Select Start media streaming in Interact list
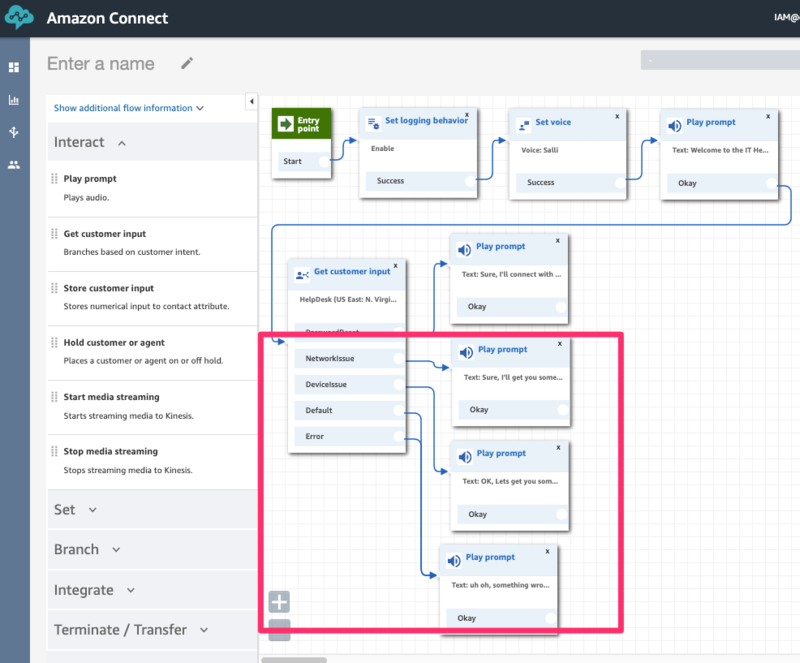800x663 pixels. (153, 406)
